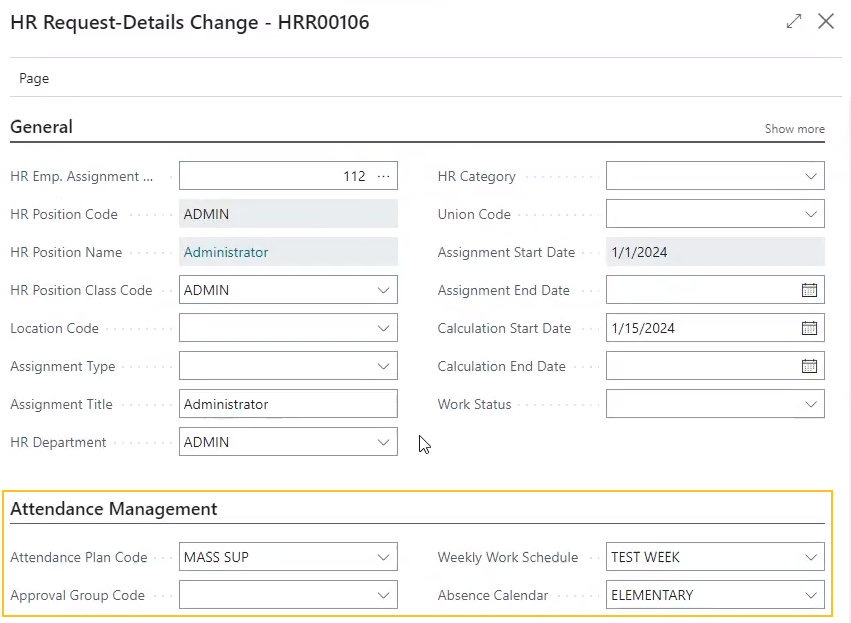Open the calendar picker for Calculation Start Date

click(810, 327)
